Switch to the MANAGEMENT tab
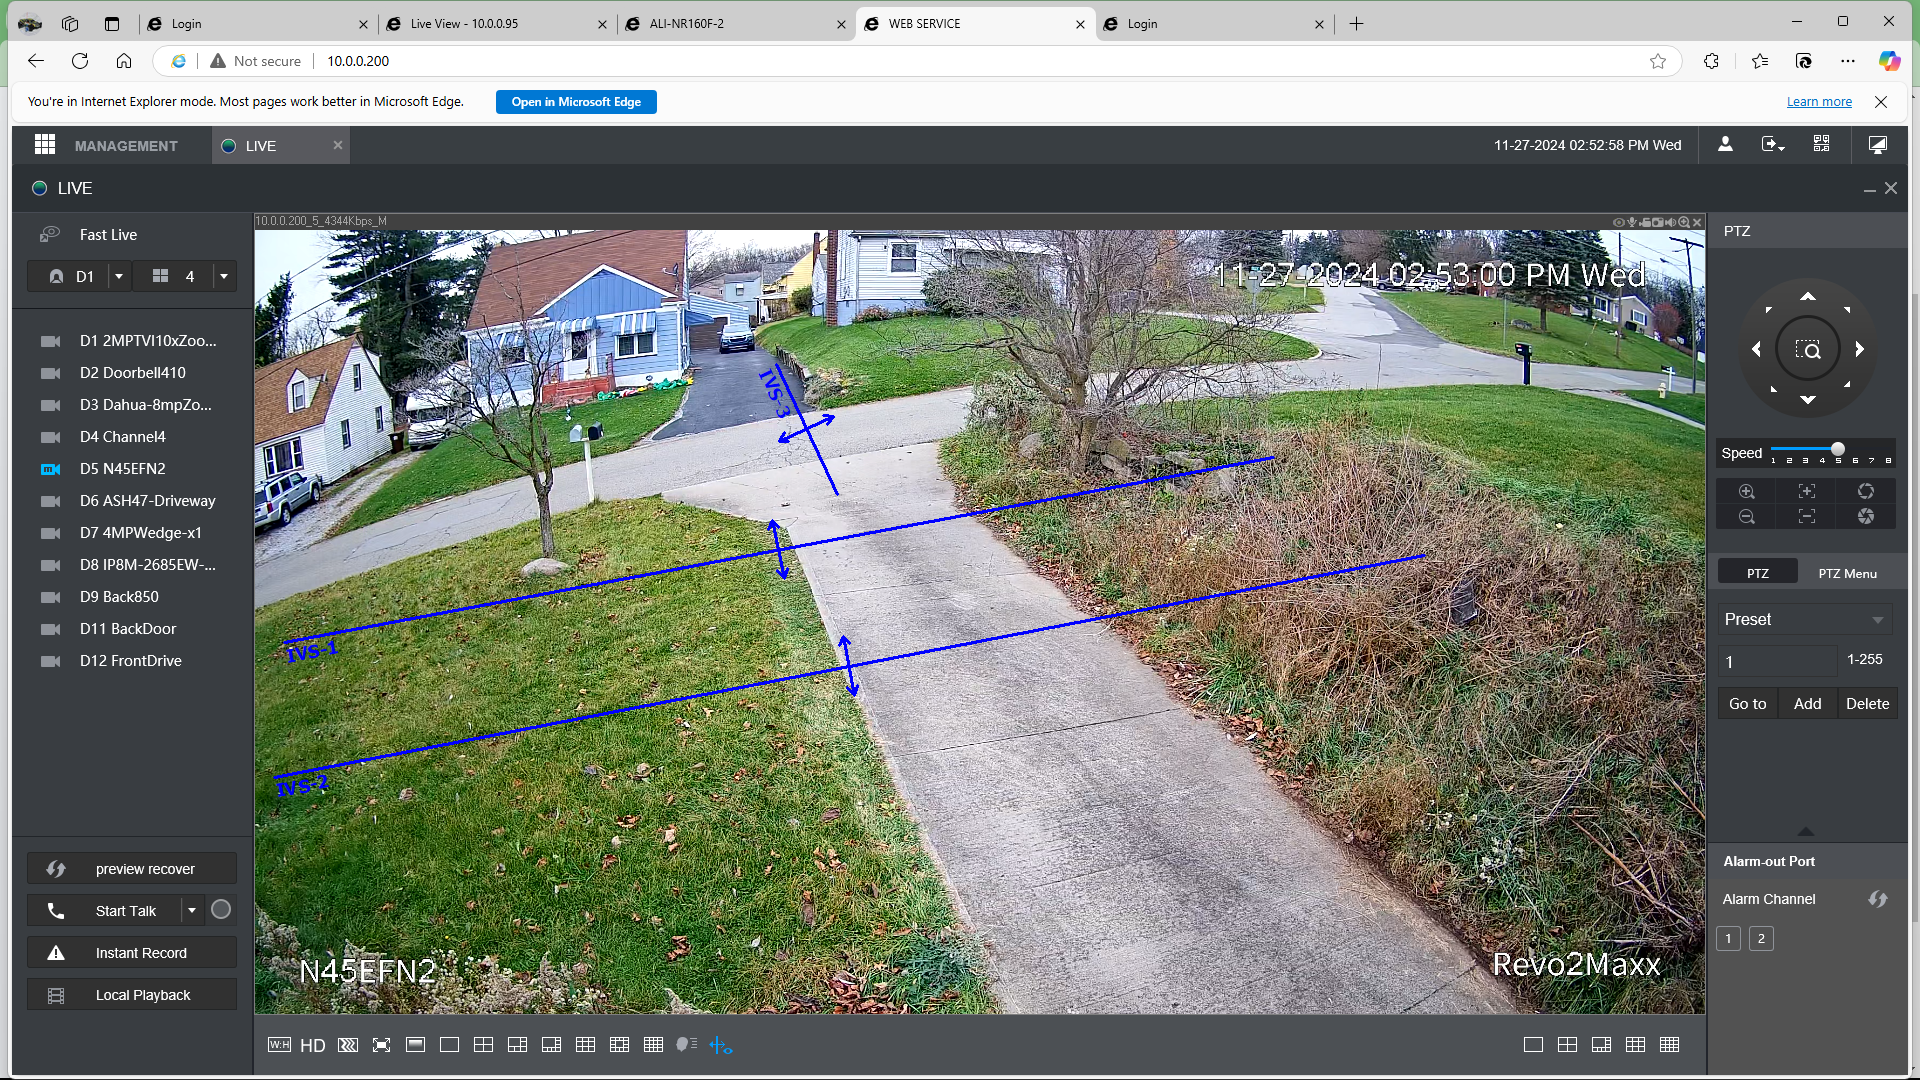Viewport: 1920px width, 1080px height. [x=125, y=146]
